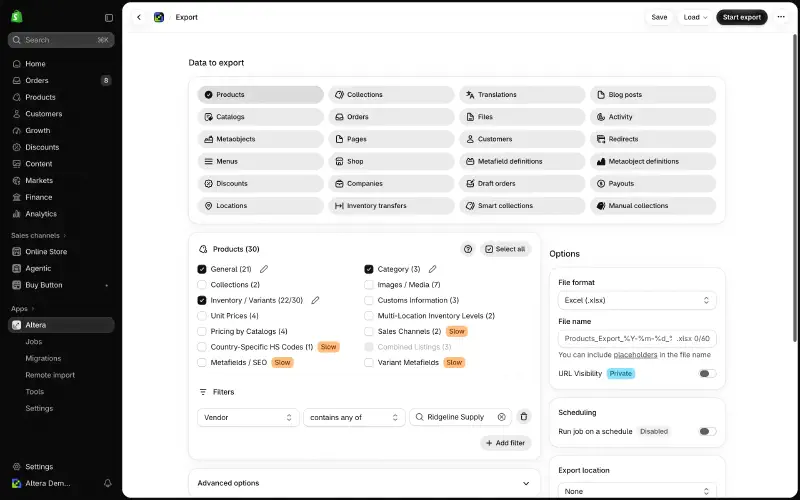Open the Vendor filter field dropdown
This screenshot has width=800, height=500.
point(248,417)
